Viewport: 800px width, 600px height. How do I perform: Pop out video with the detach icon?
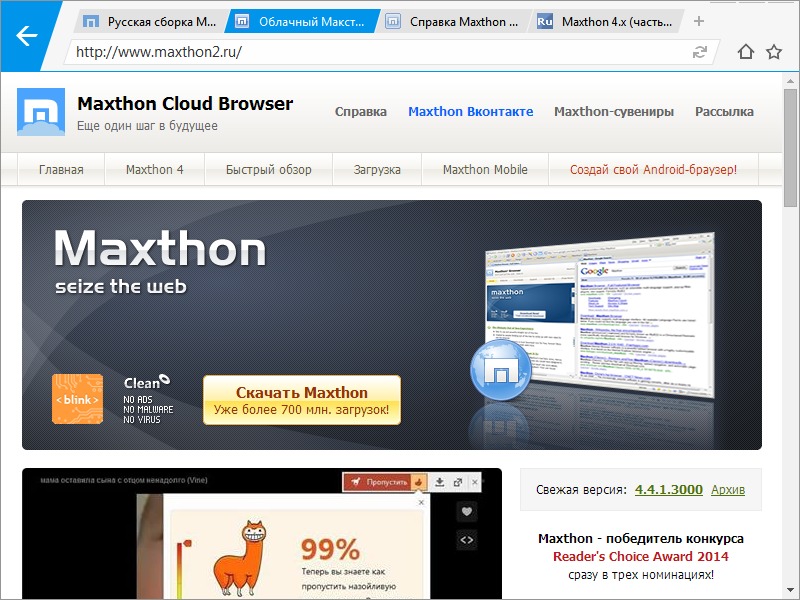(458, 482)
